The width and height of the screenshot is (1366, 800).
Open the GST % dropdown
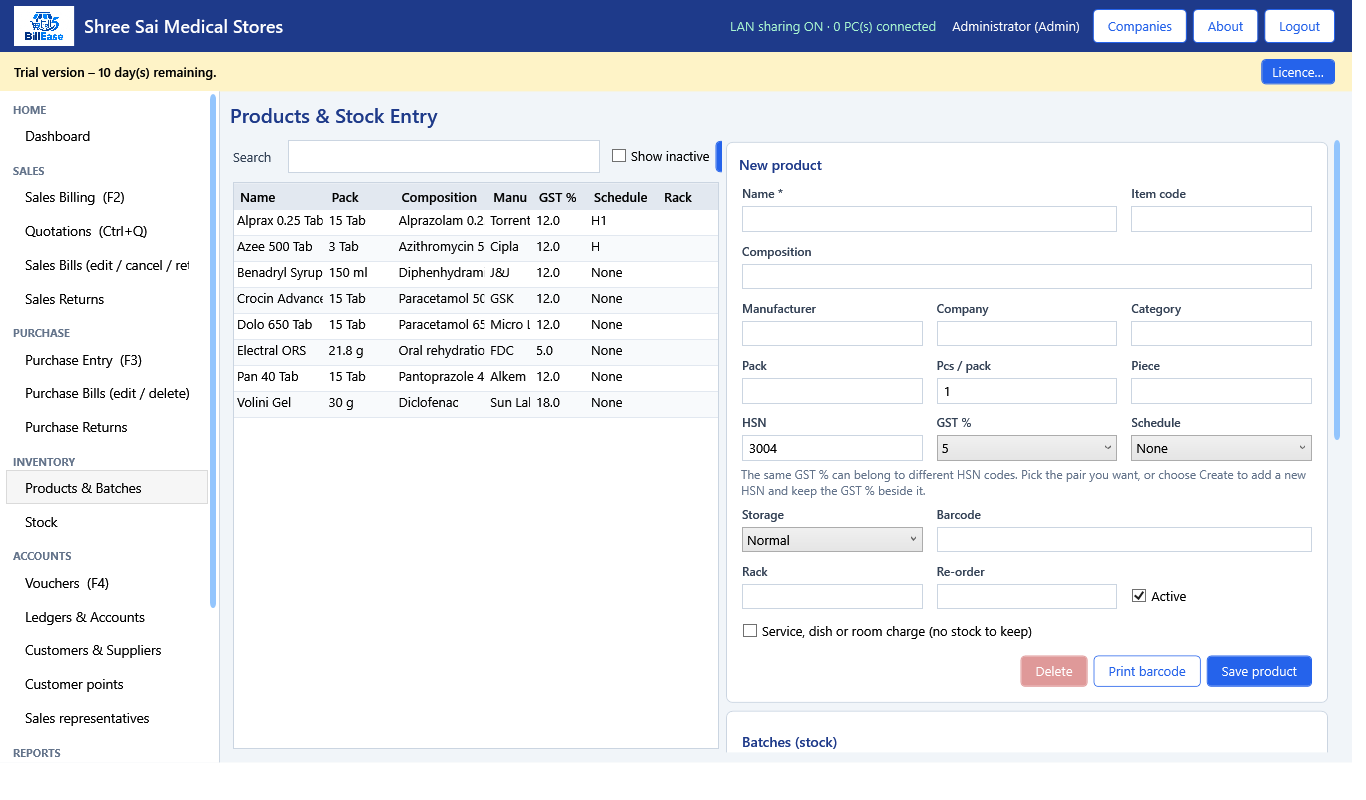1026,448
